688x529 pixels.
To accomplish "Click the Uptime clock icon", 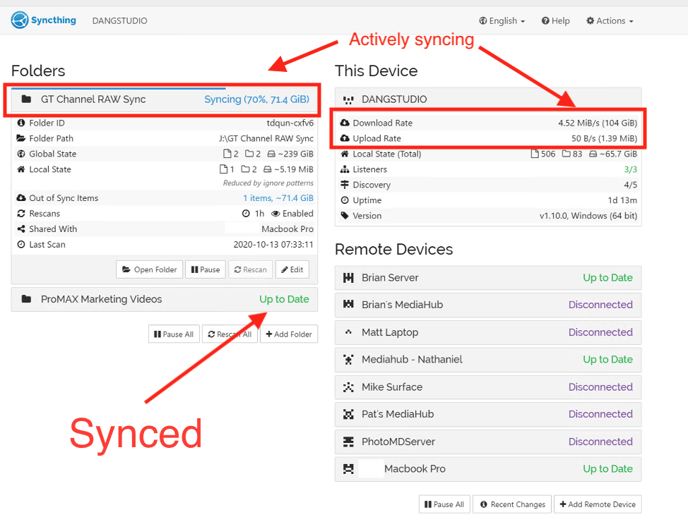I will coord(345,200).
